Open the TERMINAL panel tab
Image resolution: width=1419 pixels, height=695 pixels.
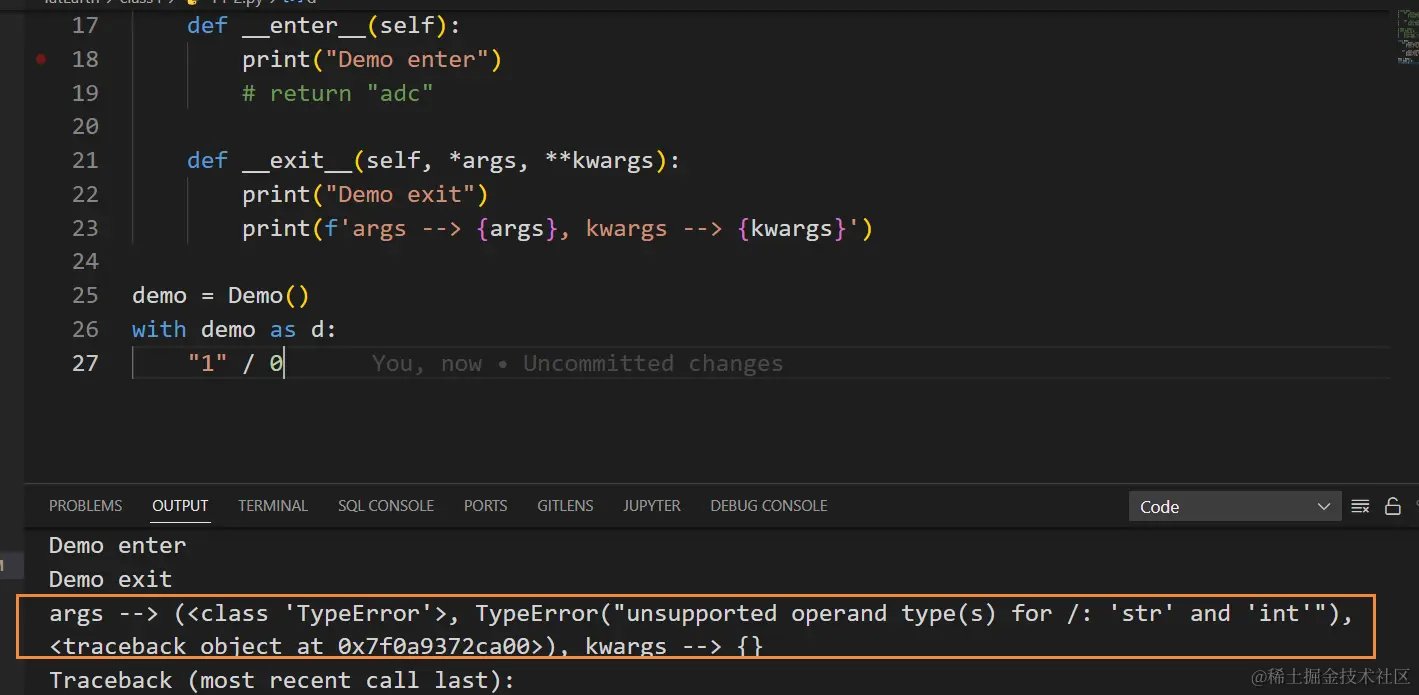[x=273, y=506]
